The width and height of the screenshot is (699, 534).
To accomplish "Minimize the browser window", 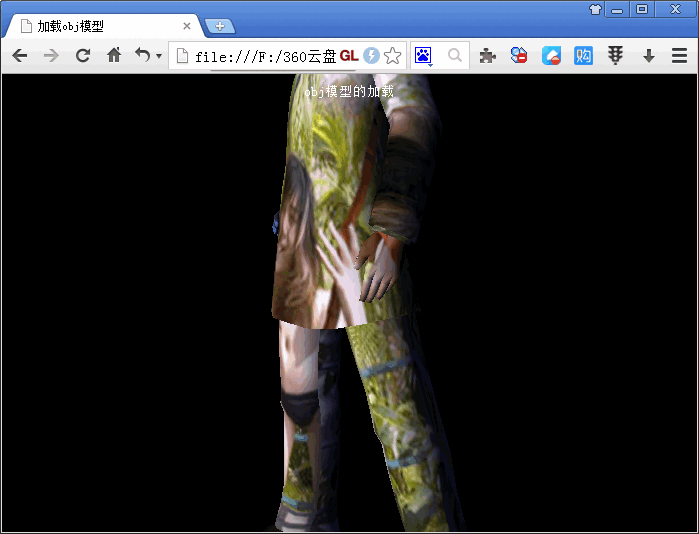I will click(617, 9).
